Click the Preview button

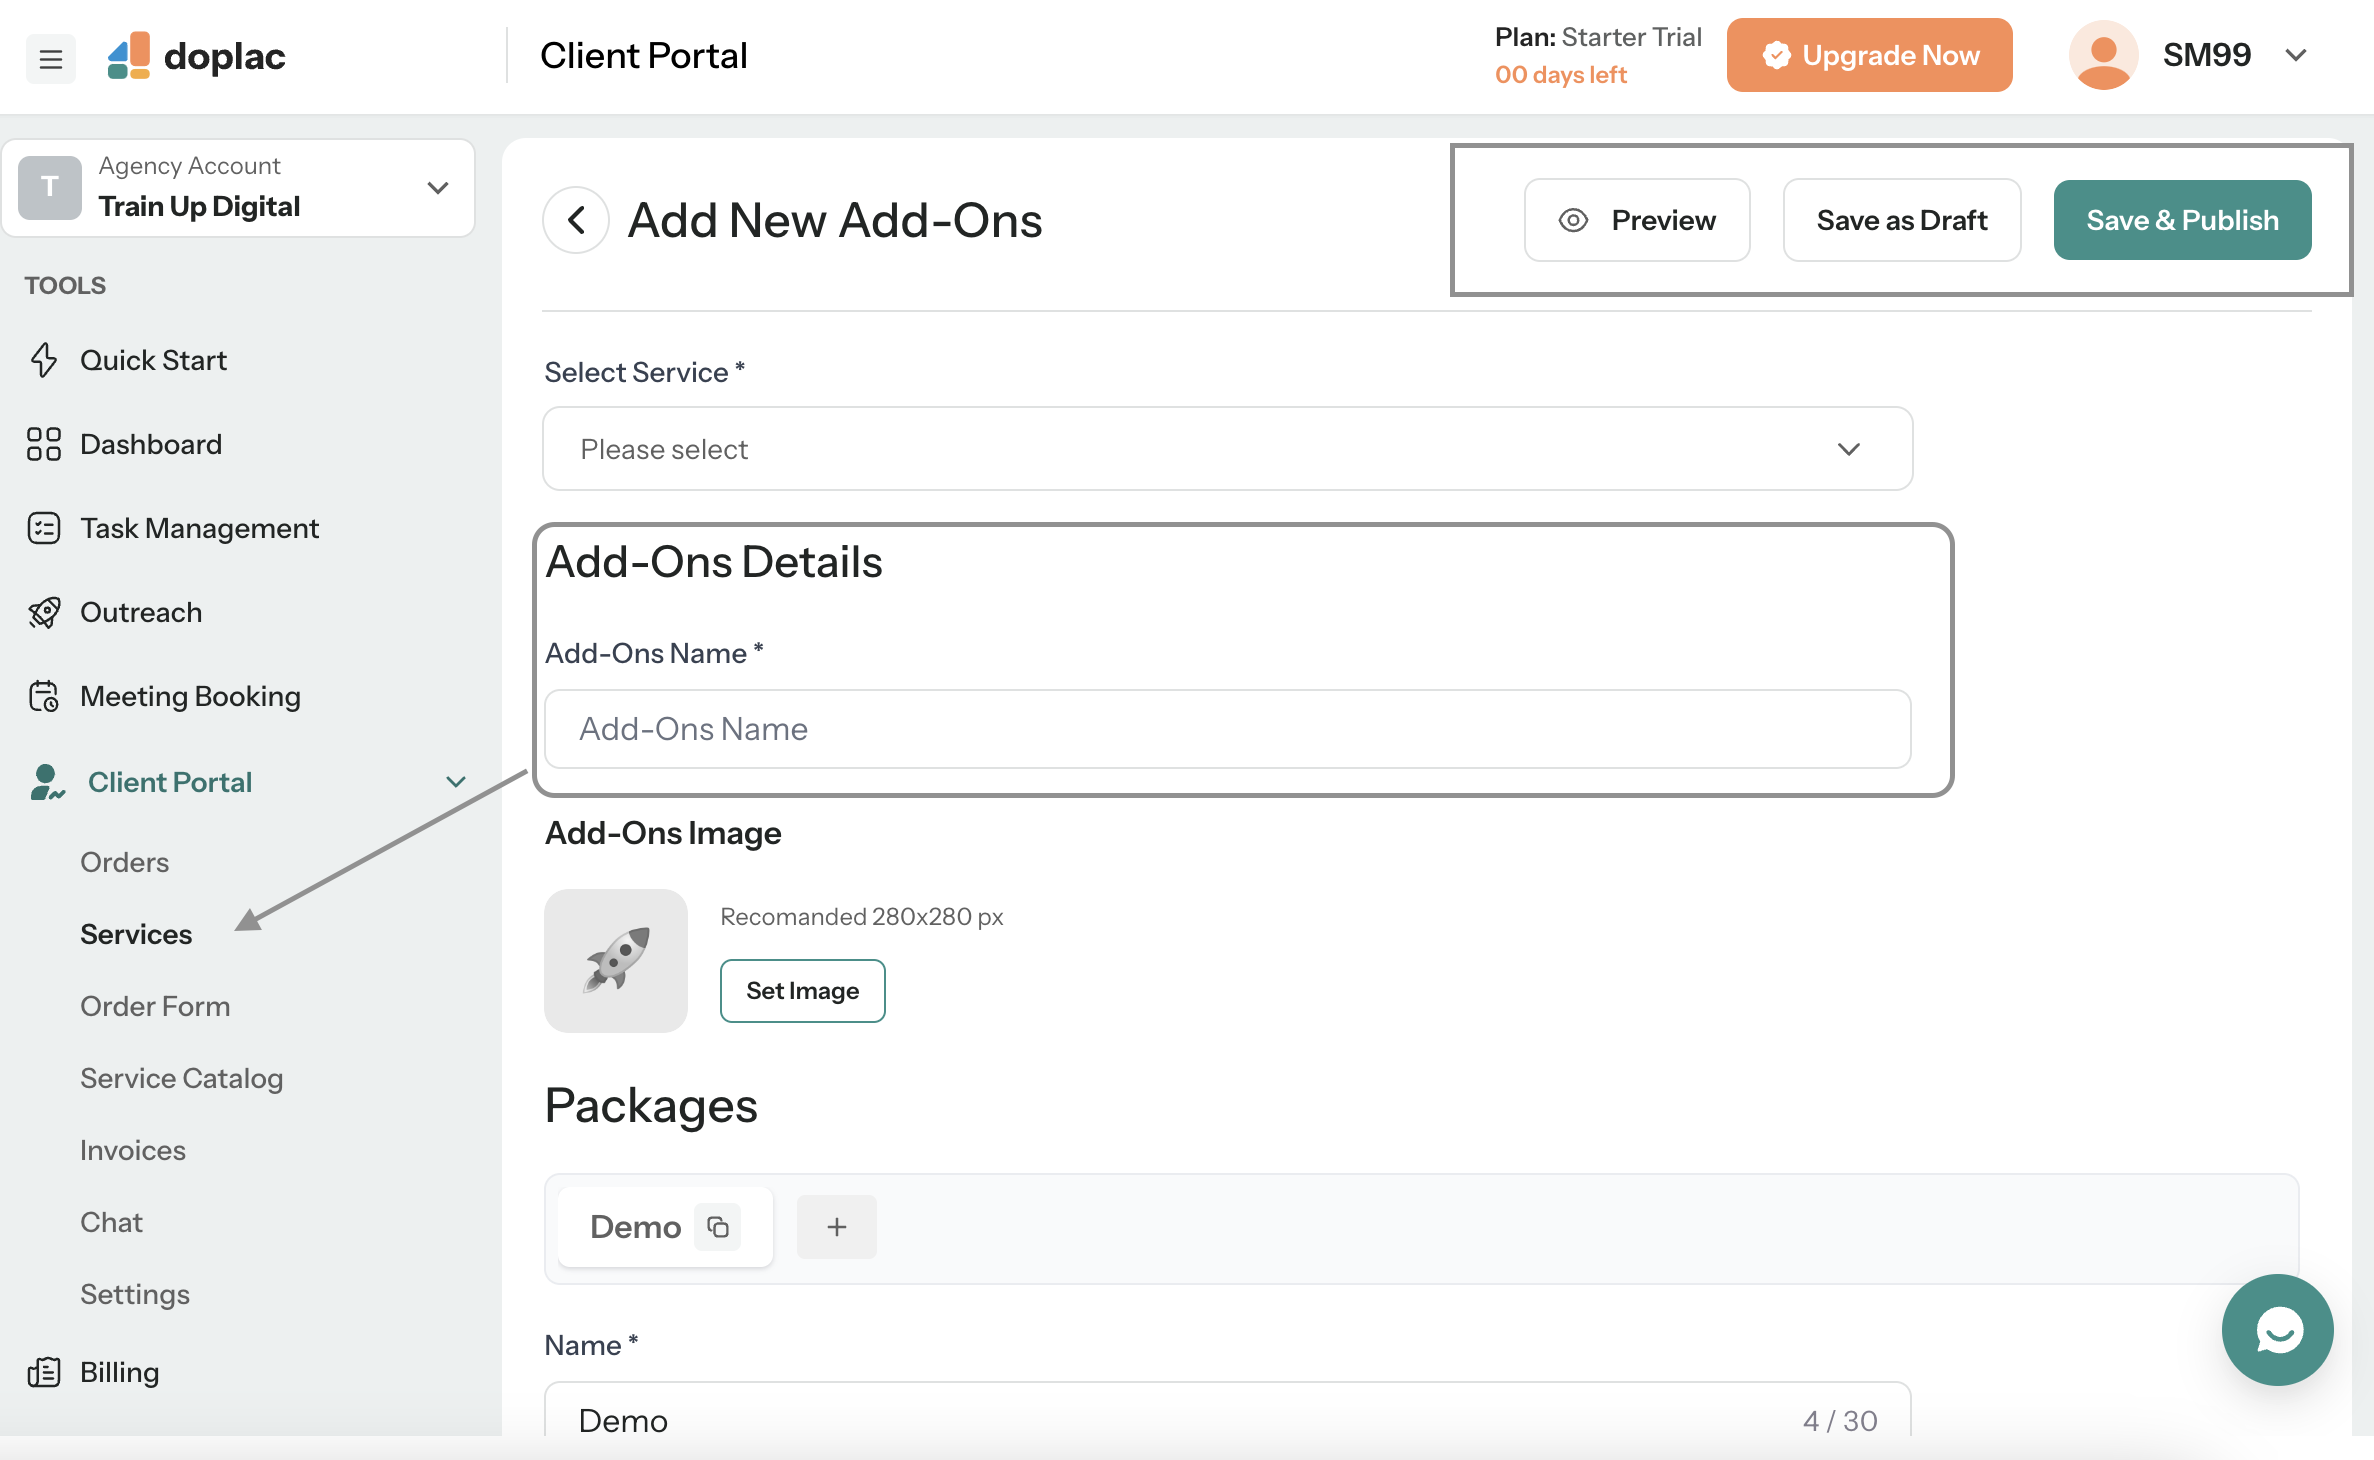(x=1637, y=220)
